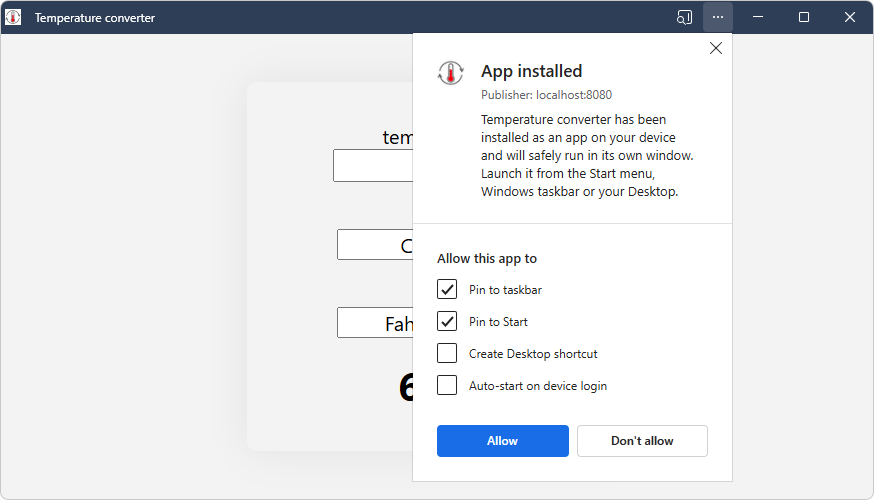This screenshot has height=500, width=874.
Task: Close the App installed popup
Action: click(x=716, y=48)
